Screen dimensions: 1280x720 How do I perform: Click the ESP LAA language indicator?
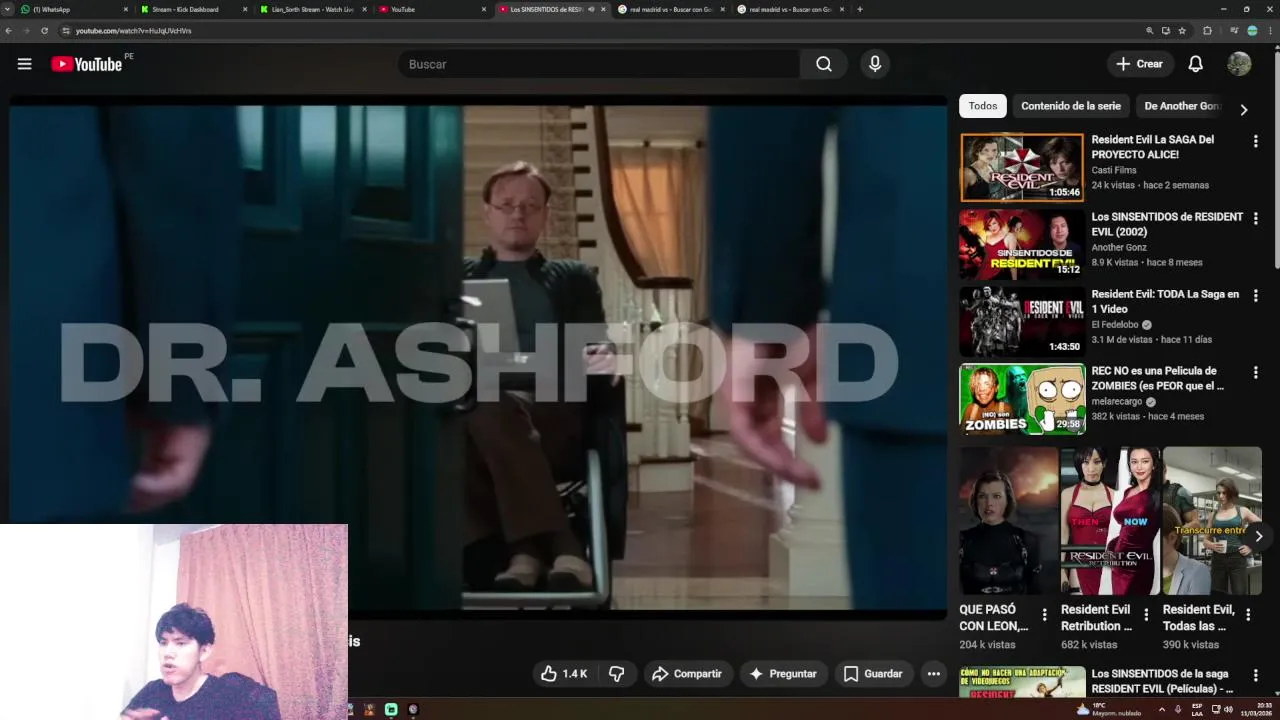[1195, 709]
